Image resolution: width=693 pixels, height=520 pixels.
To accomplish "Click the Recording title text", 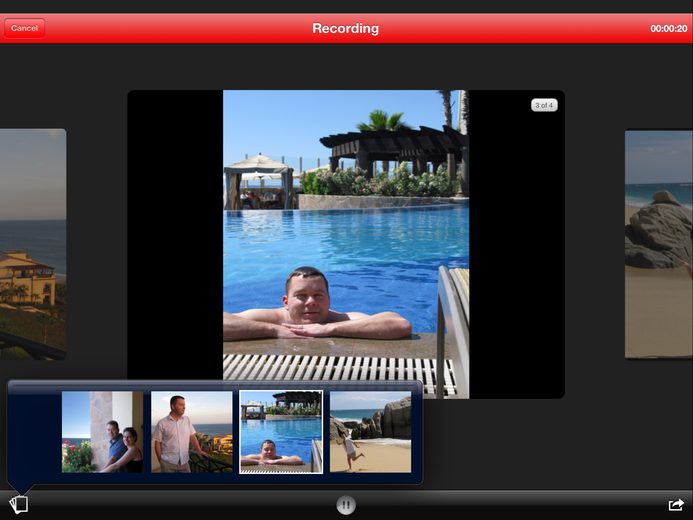I will pos(346,28).
